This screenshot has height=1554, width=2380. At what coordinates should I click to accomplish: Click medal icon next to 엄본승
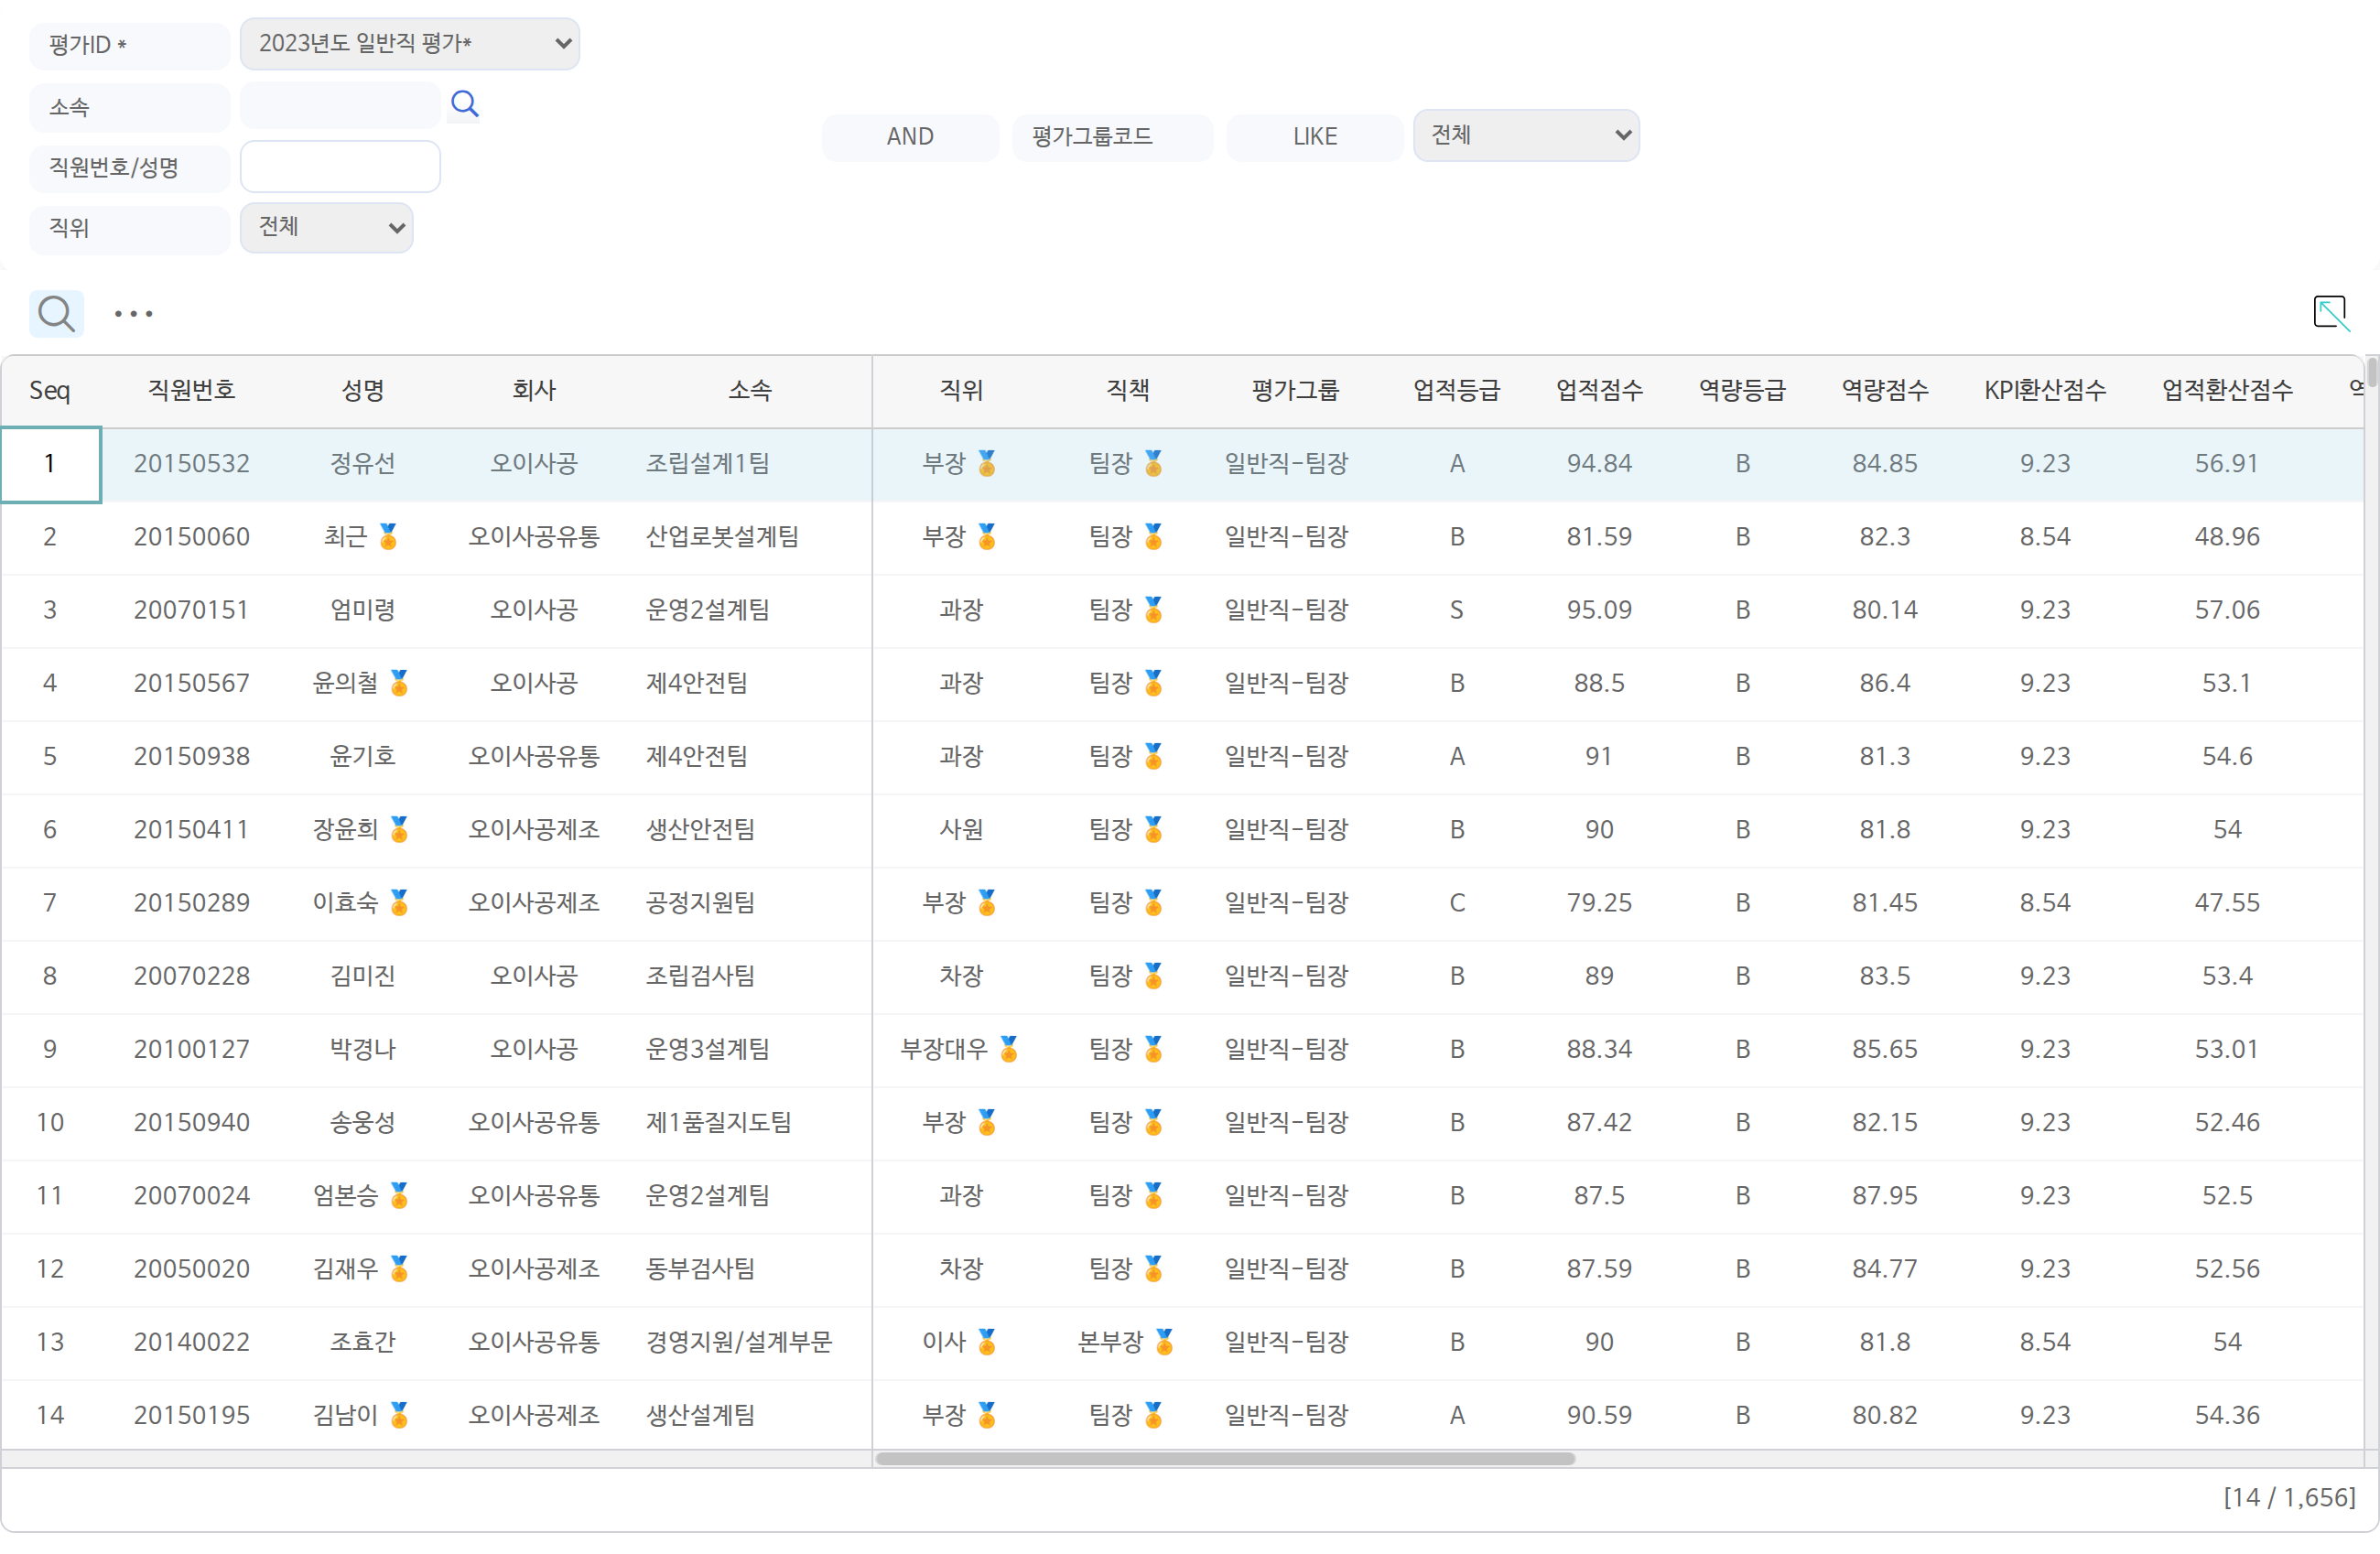[x=399, y=1196]
